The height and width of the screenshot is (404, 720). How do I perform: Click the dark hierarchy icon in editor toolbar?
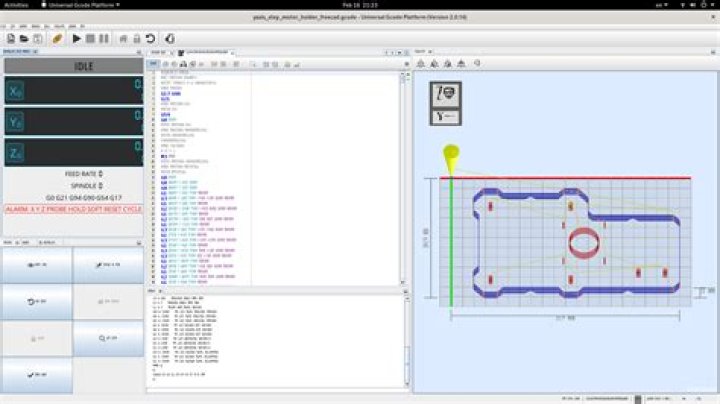tap(183, 64)
